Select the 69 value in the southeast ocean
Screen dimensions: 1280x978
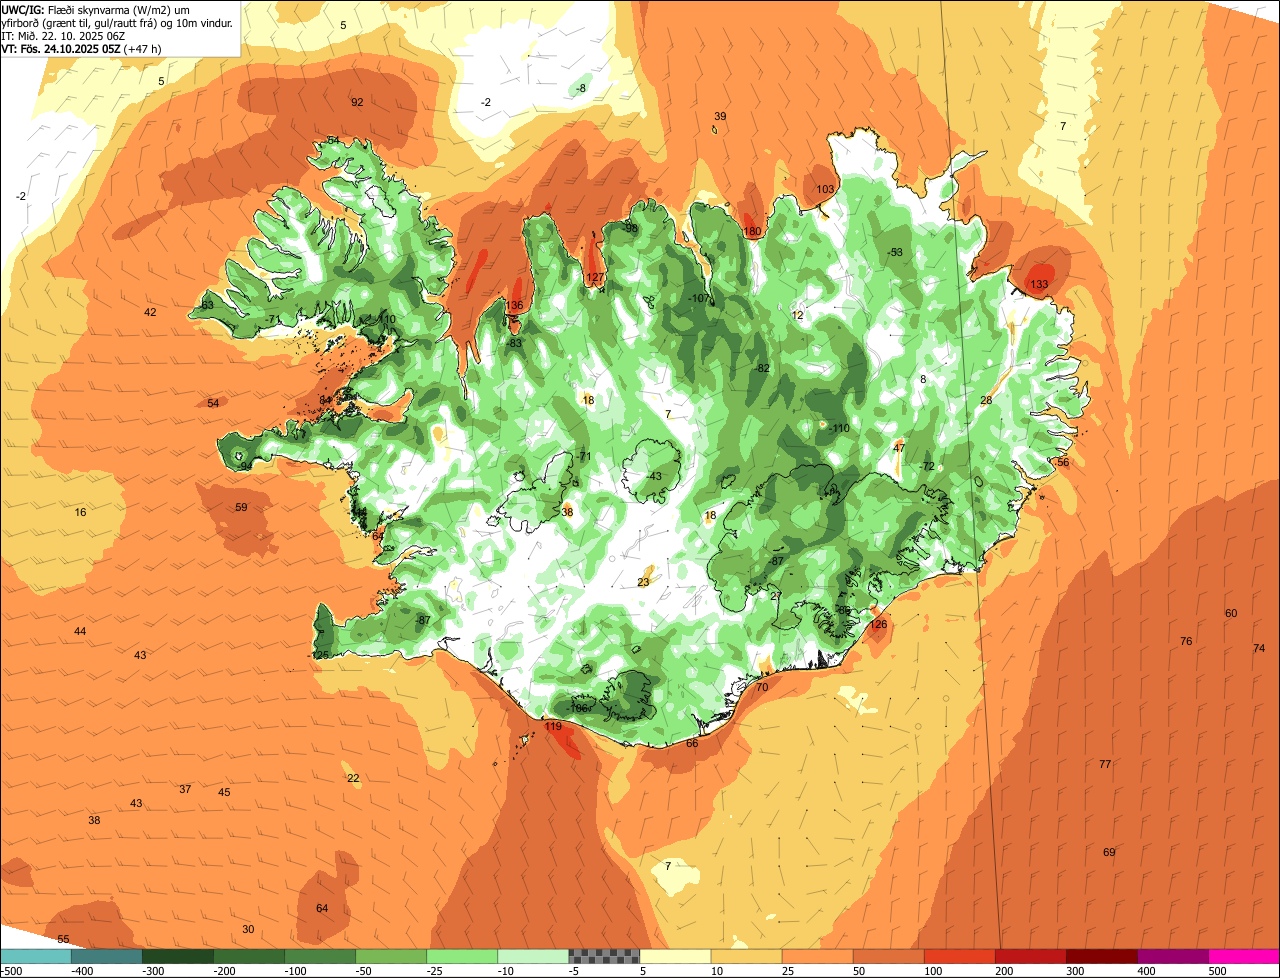(1109, 852)
